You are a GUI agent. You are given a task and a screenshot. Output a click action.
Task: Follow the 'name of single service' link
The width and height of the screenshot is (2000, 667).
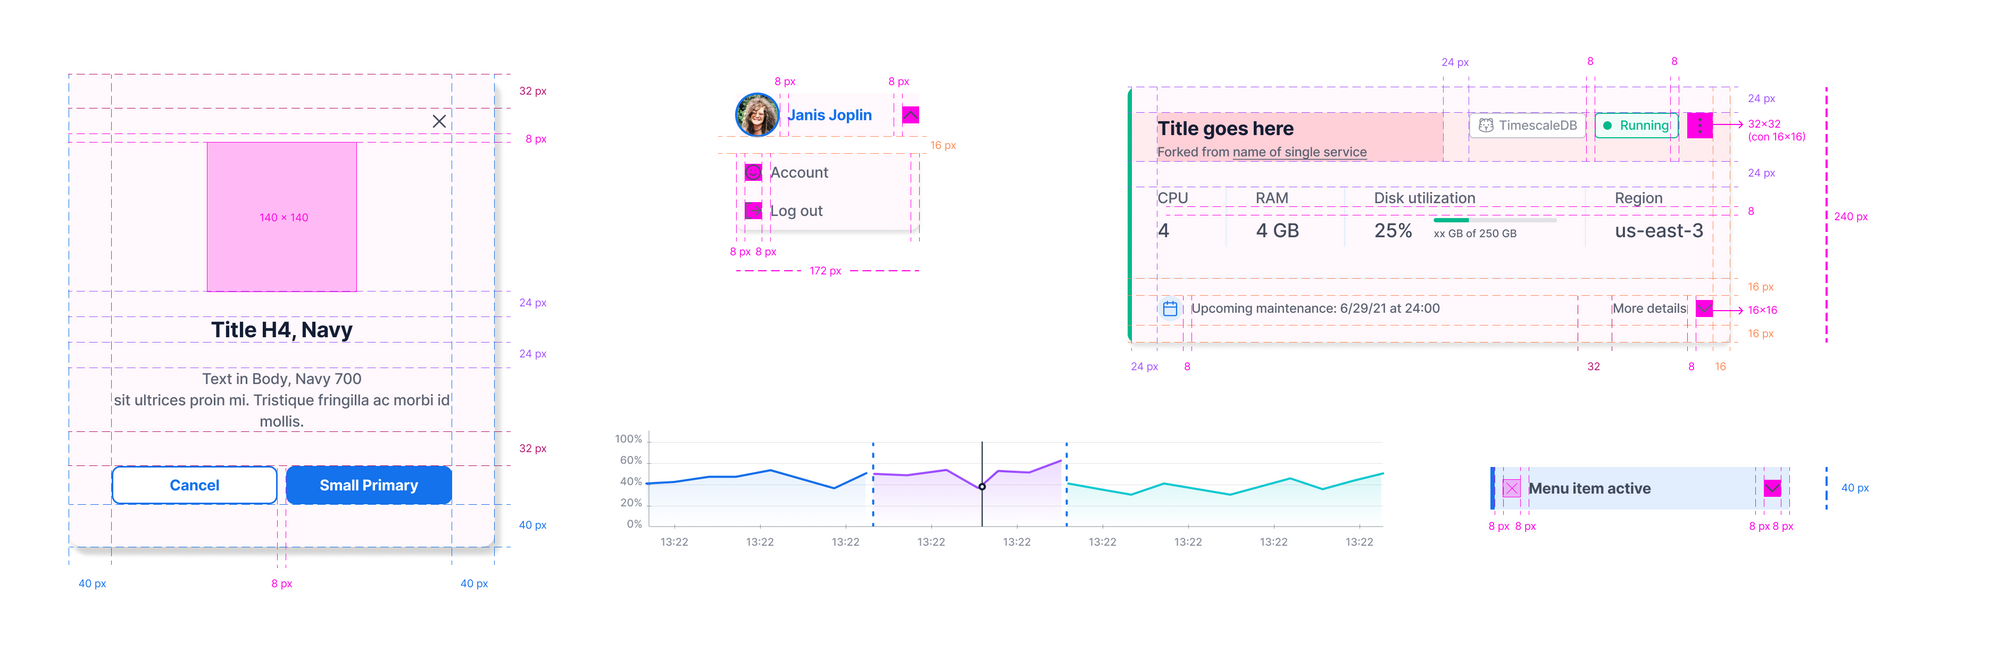(1299, 152)
